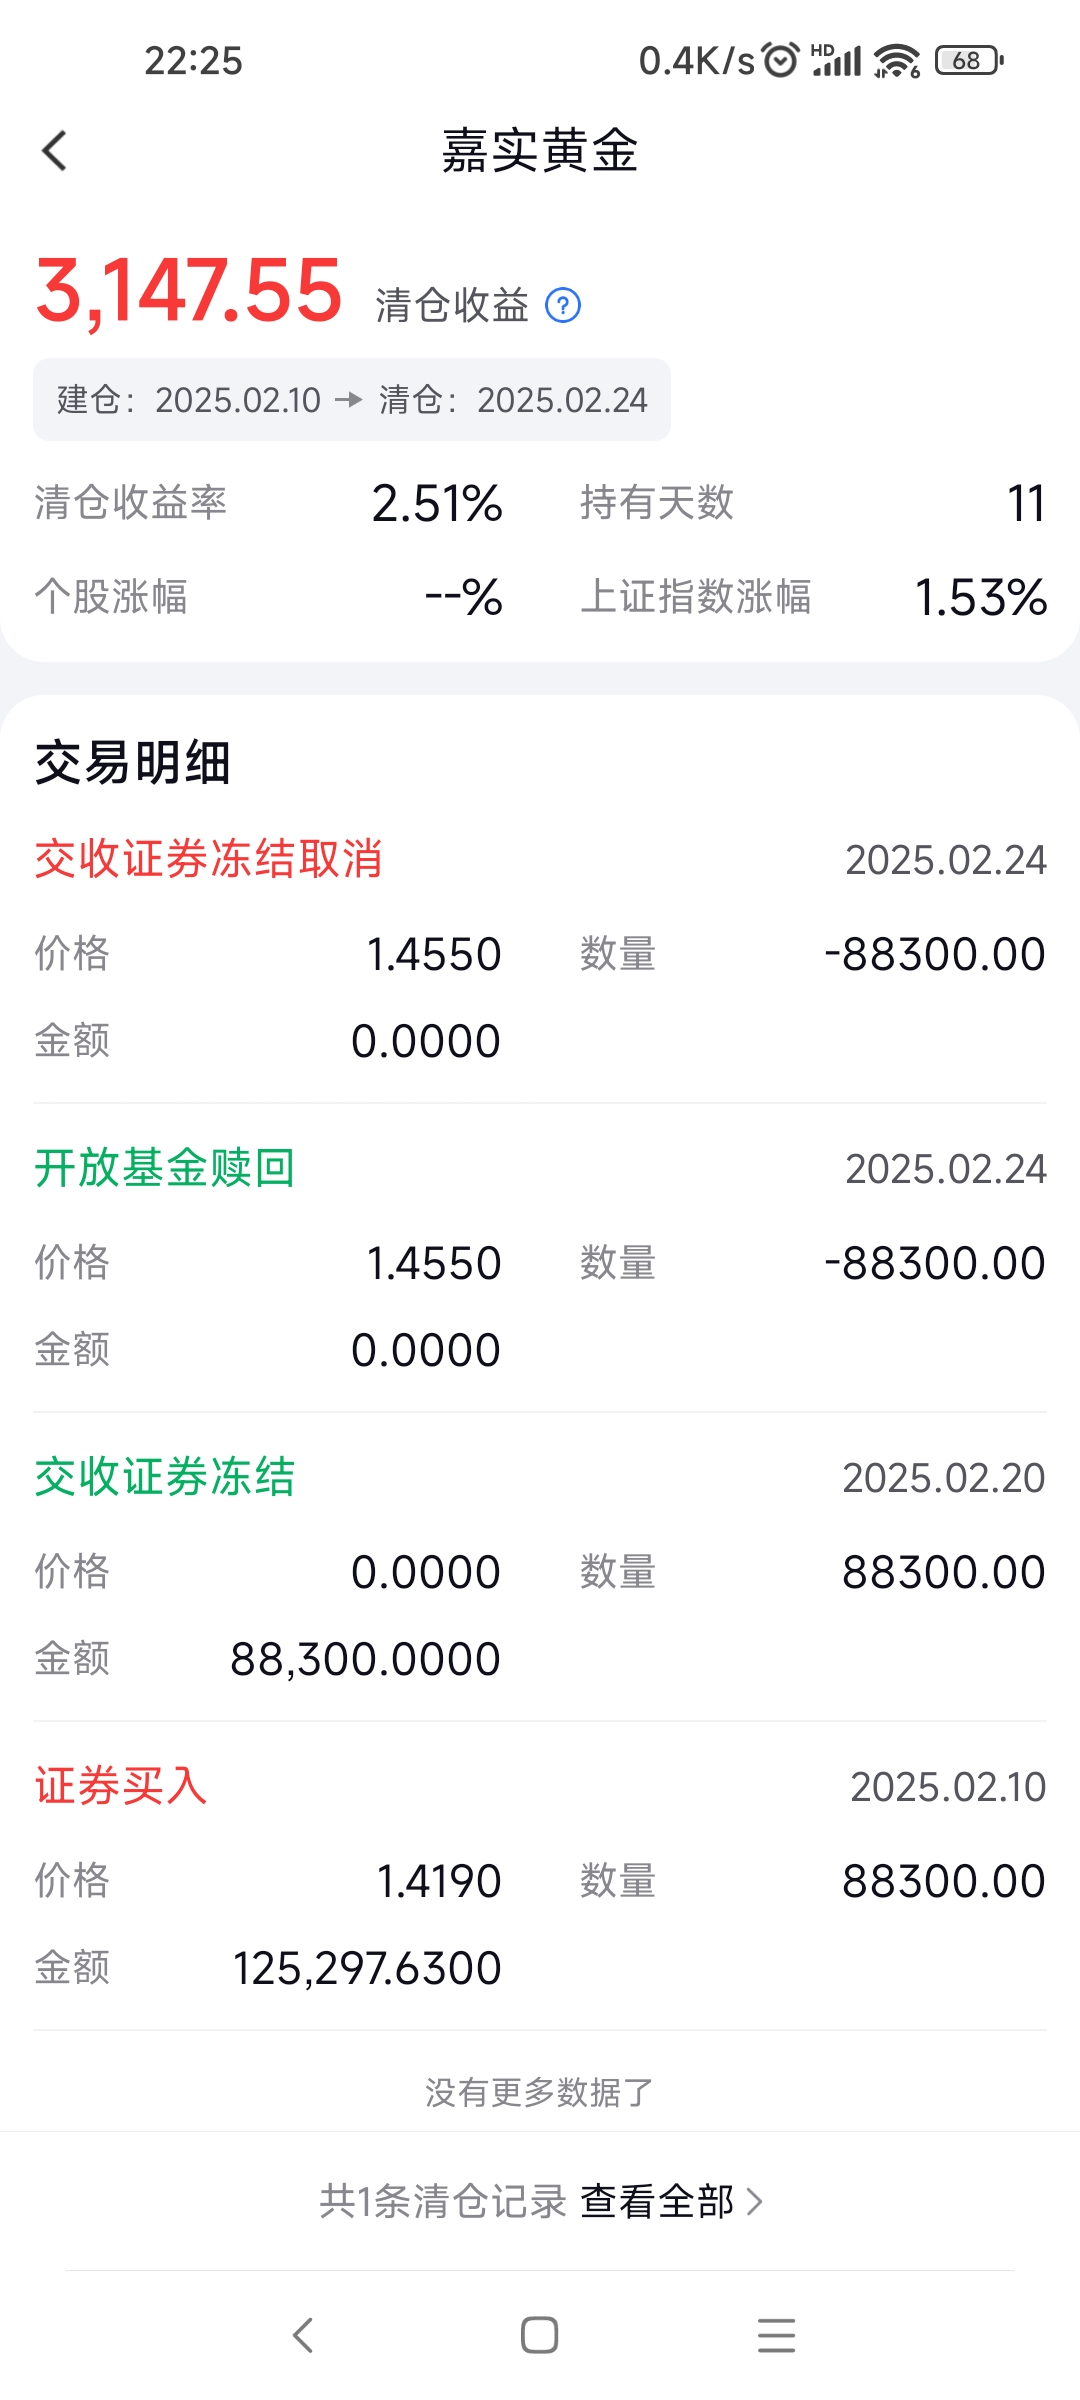Screen dimensions: 1080x2400
Task: Tap the alarm clock status icon
Action: click(781, 60)
